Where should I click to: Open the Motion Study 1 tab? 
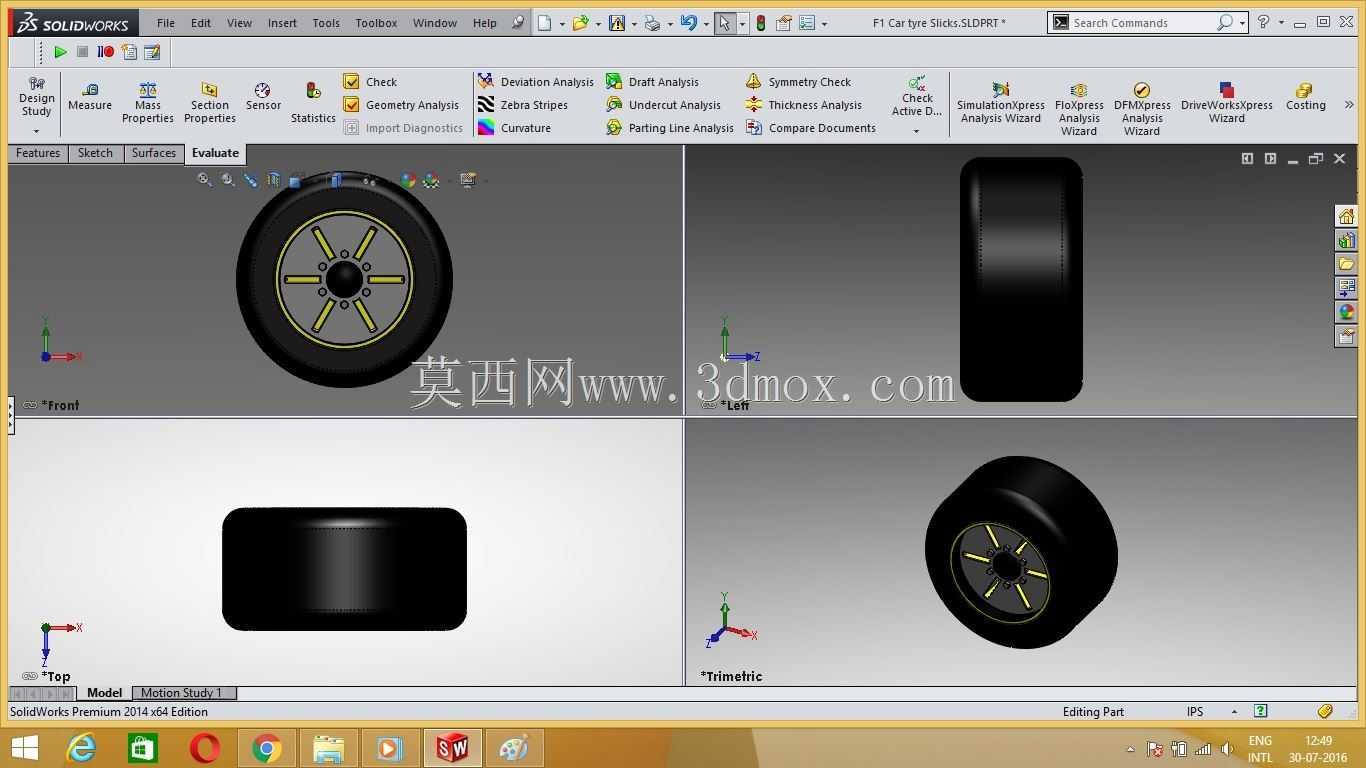[x=182, y=693]
